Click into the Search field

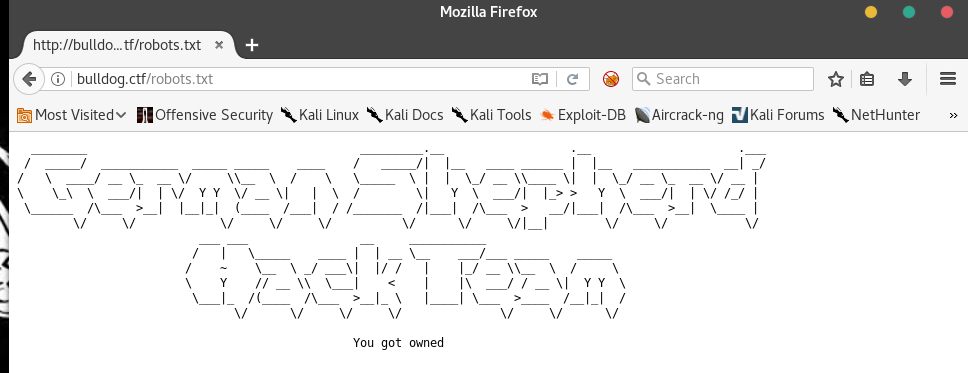723,79
